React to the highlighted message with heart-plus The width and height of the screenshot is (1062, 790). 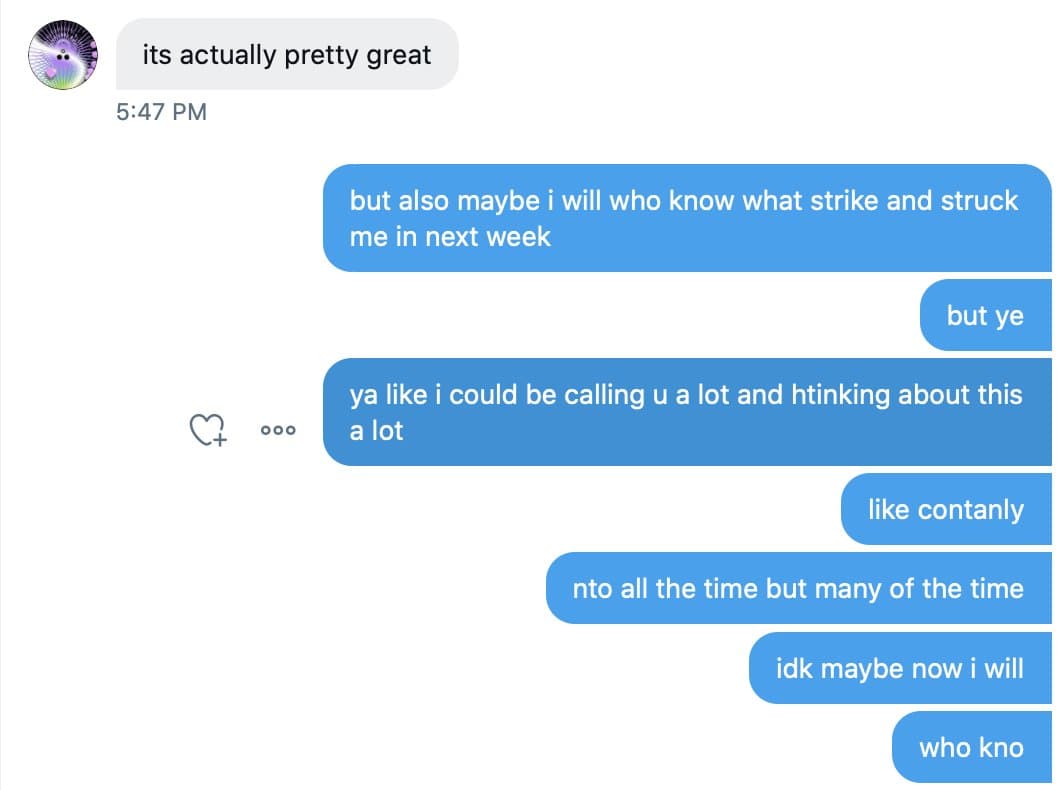tap(208, 430)
